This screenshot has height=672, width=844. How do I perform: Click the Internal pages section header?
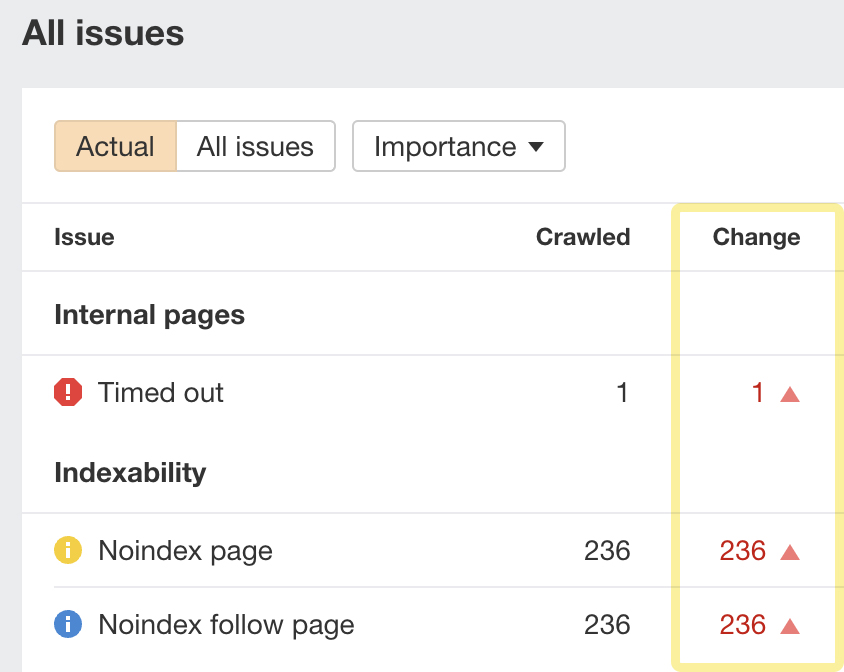(x=149, y=314)
